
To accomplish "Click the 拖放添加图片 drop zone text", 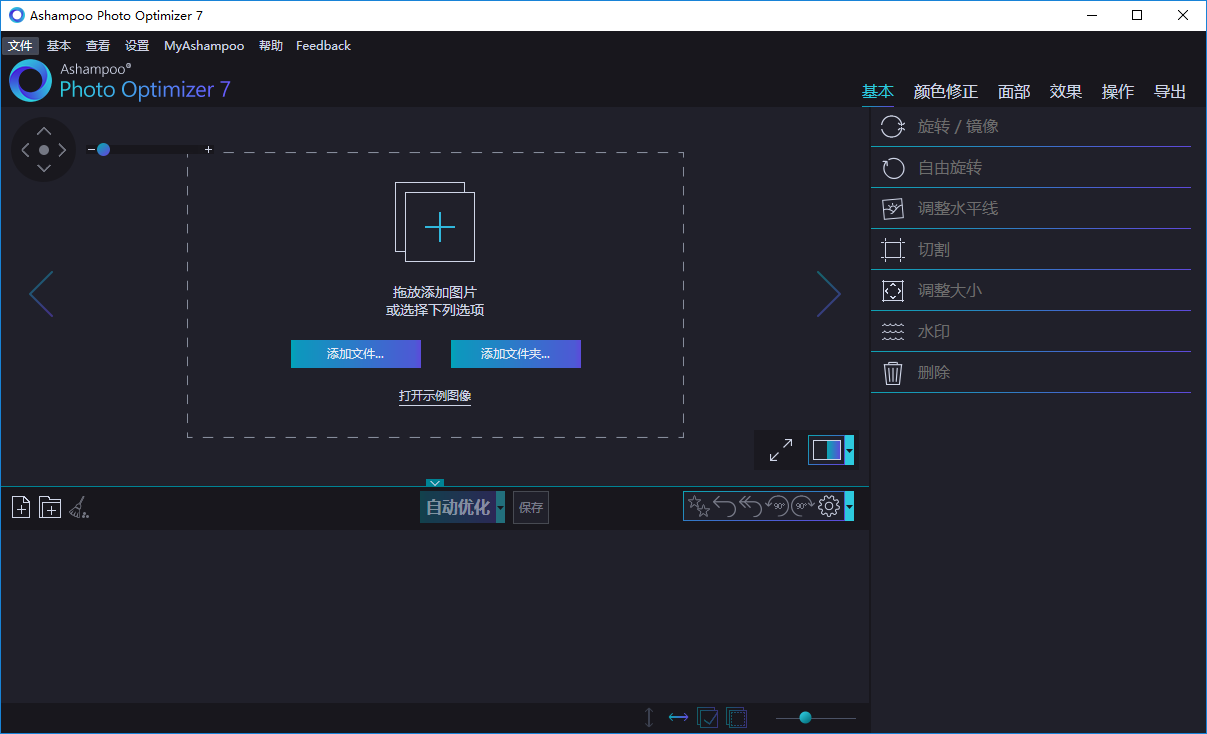I will pos(435,292).
